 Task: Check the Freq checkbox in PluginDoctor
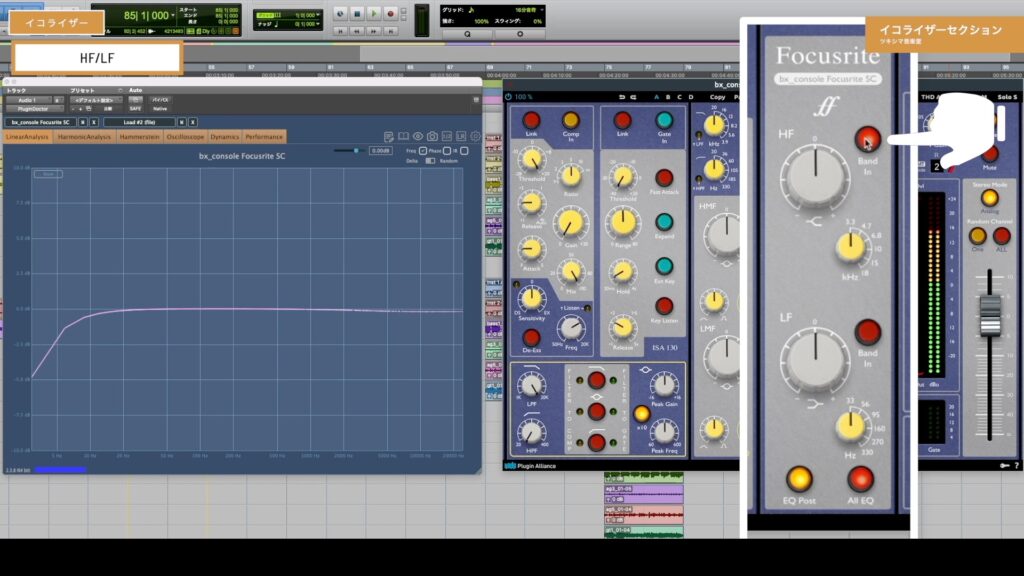click(423, 151)
